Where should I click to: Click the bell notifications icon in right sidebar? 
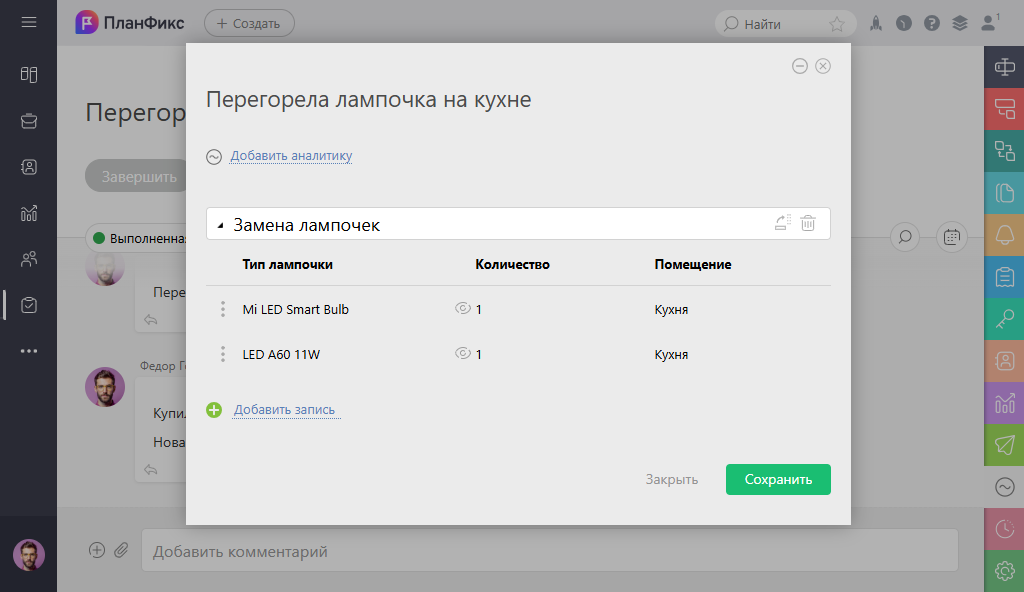(1004, 236)
